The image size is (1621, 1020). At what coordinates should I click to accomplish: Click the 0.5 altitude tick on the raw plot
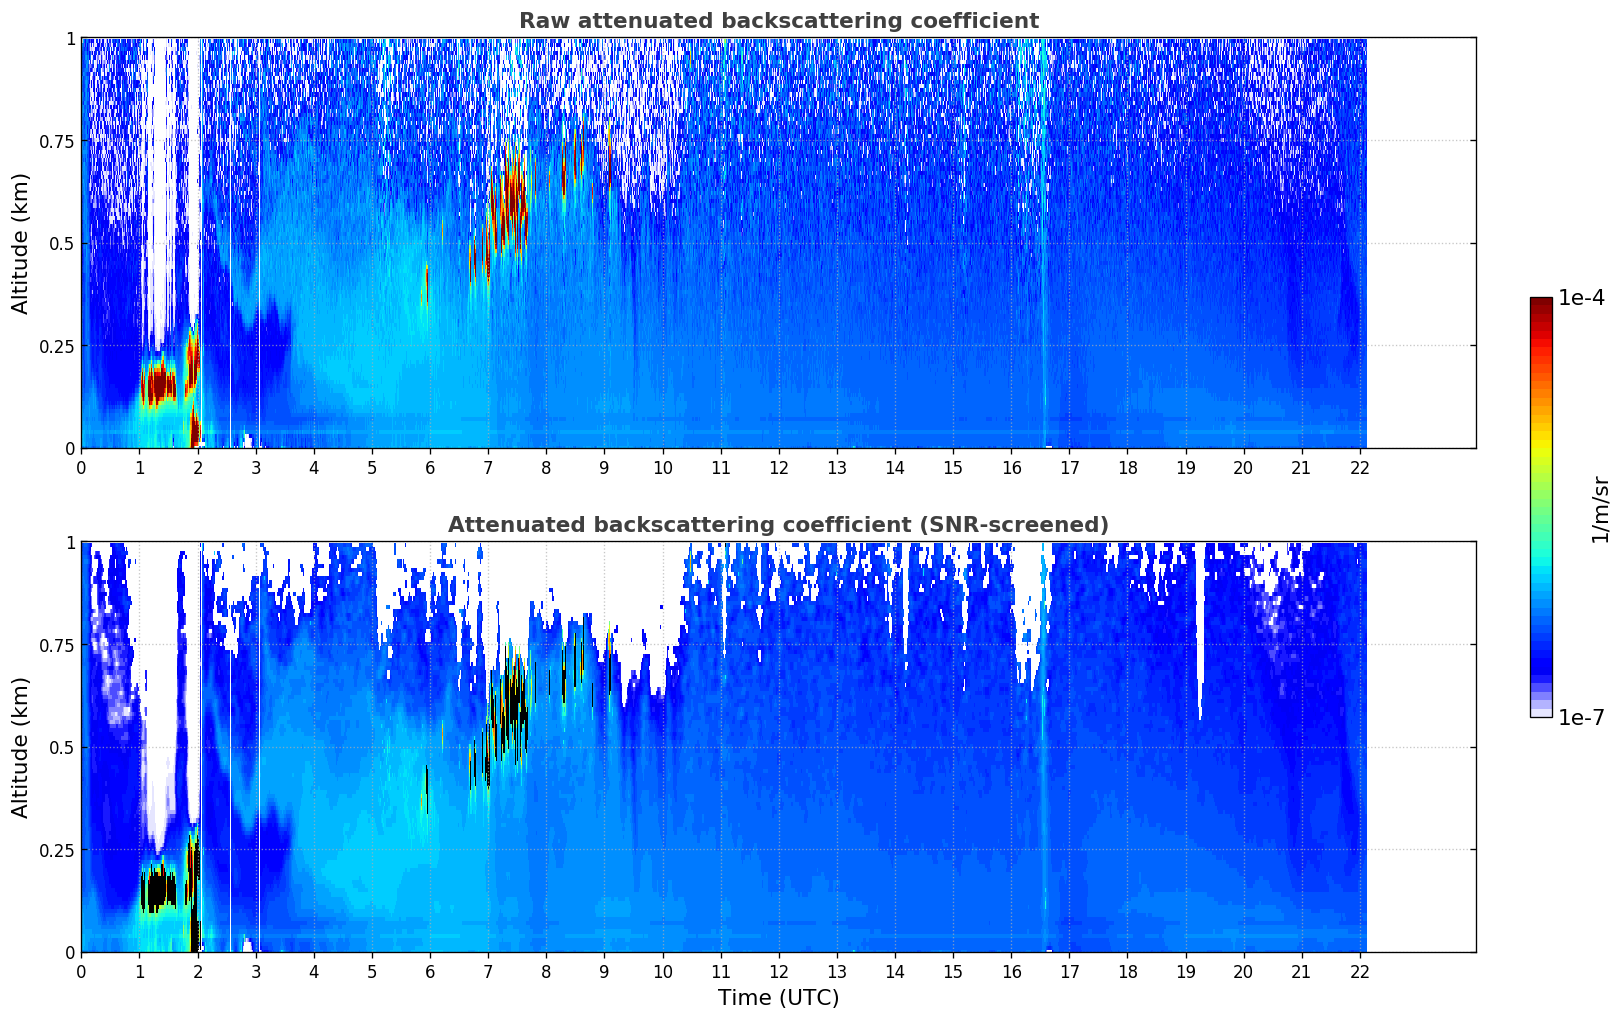[x=63, y=244]
